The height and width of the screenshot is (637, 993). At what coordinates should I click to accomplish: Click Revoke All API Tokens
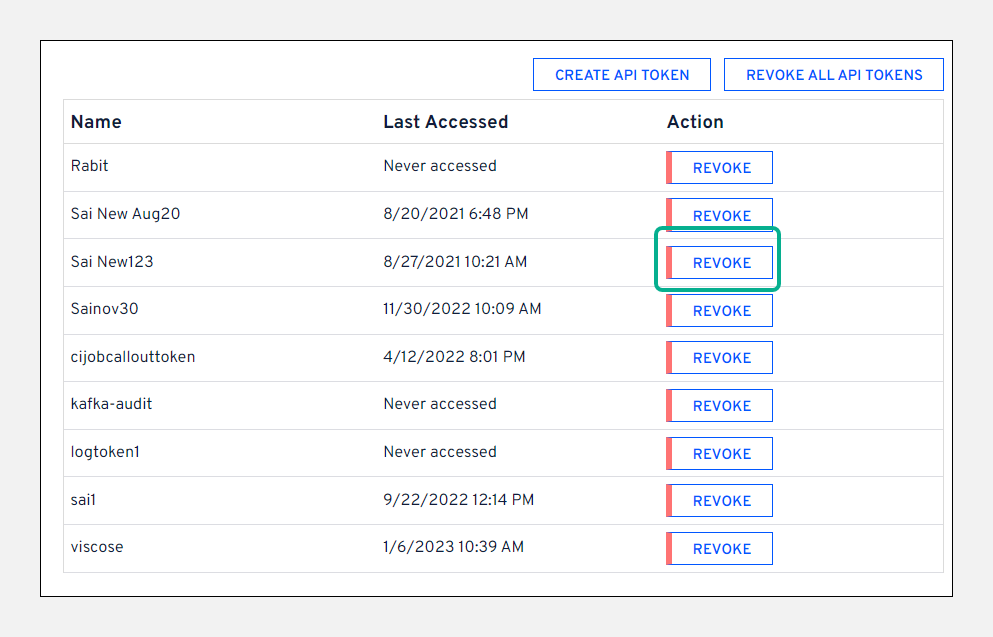[833, 75]
